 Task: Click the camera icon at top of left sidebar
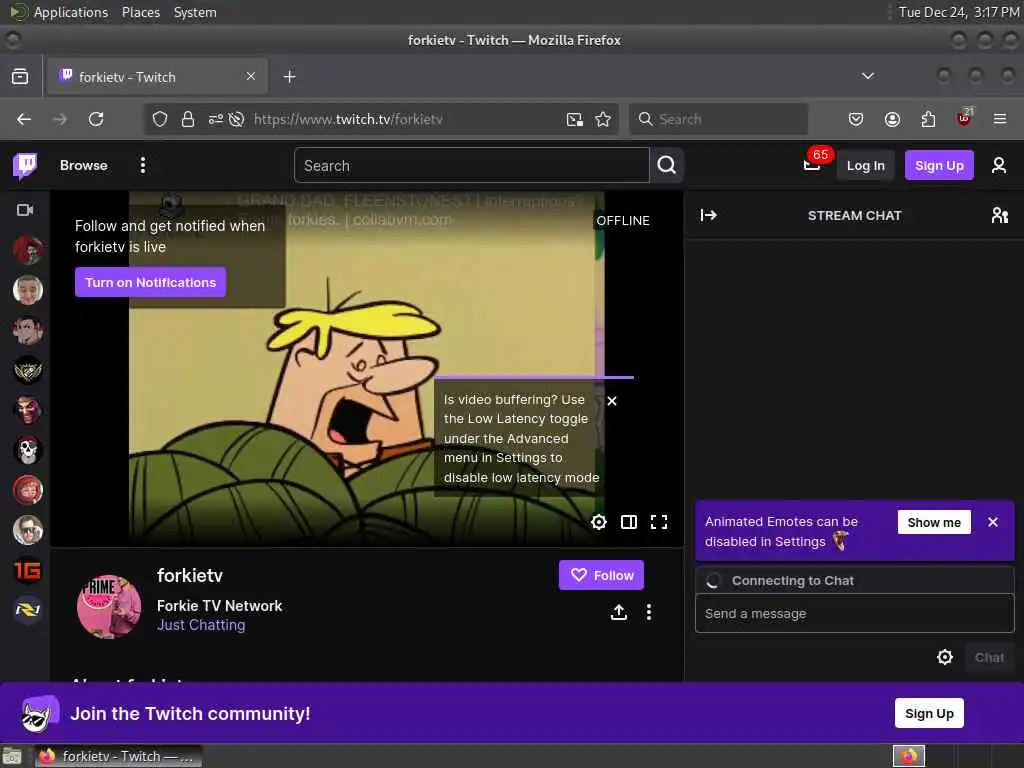pyautogui.click(x=25, y=210)
